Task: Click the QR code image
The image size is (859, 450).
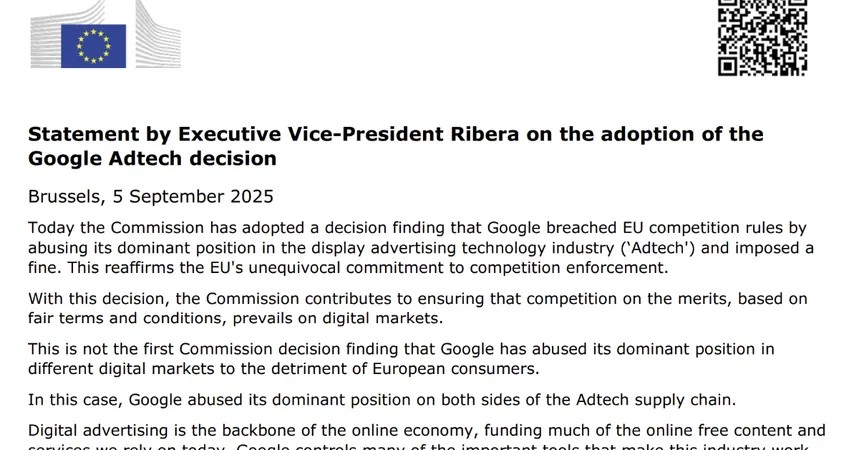Action: 763,37
